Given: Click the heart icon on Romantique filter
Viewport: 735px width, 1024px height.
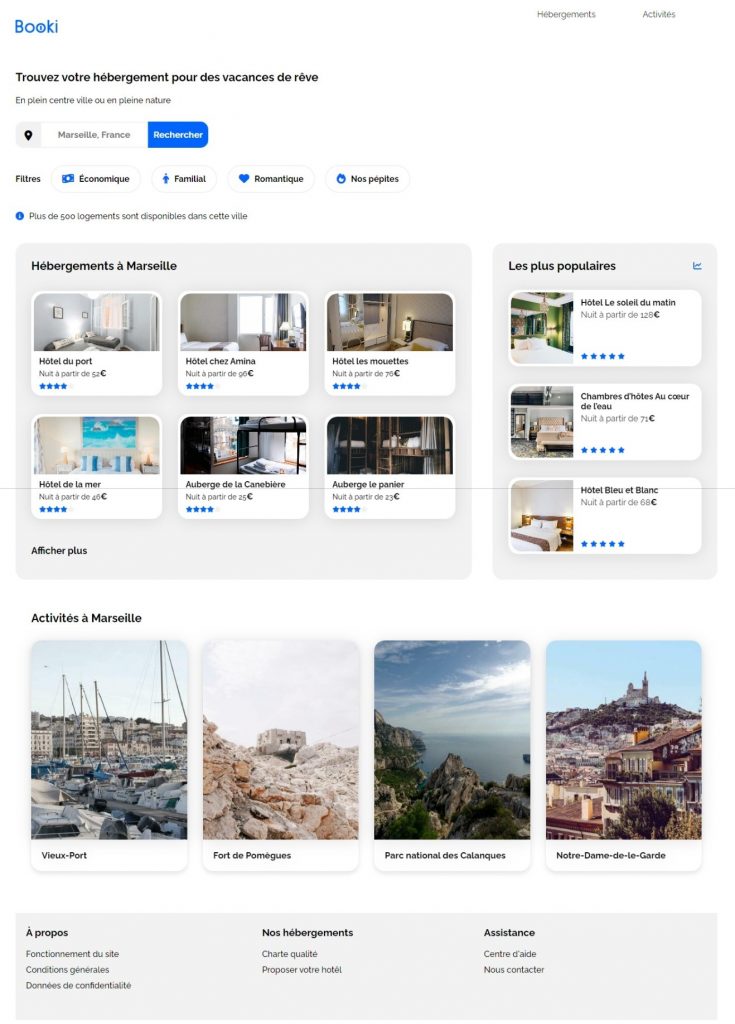Looking at the screenshot, I should (244, 179).
